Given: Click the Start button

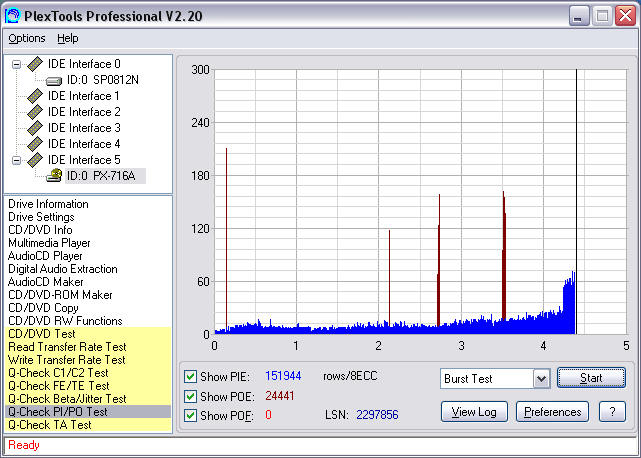Looking at the screenshot, I should click(x=591, y=378).
